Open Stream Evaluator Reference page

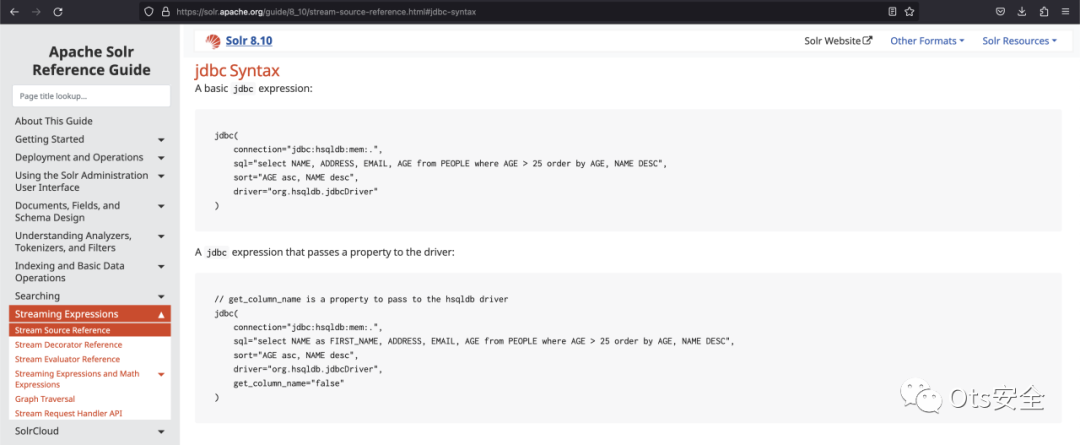tap(67, 359)
